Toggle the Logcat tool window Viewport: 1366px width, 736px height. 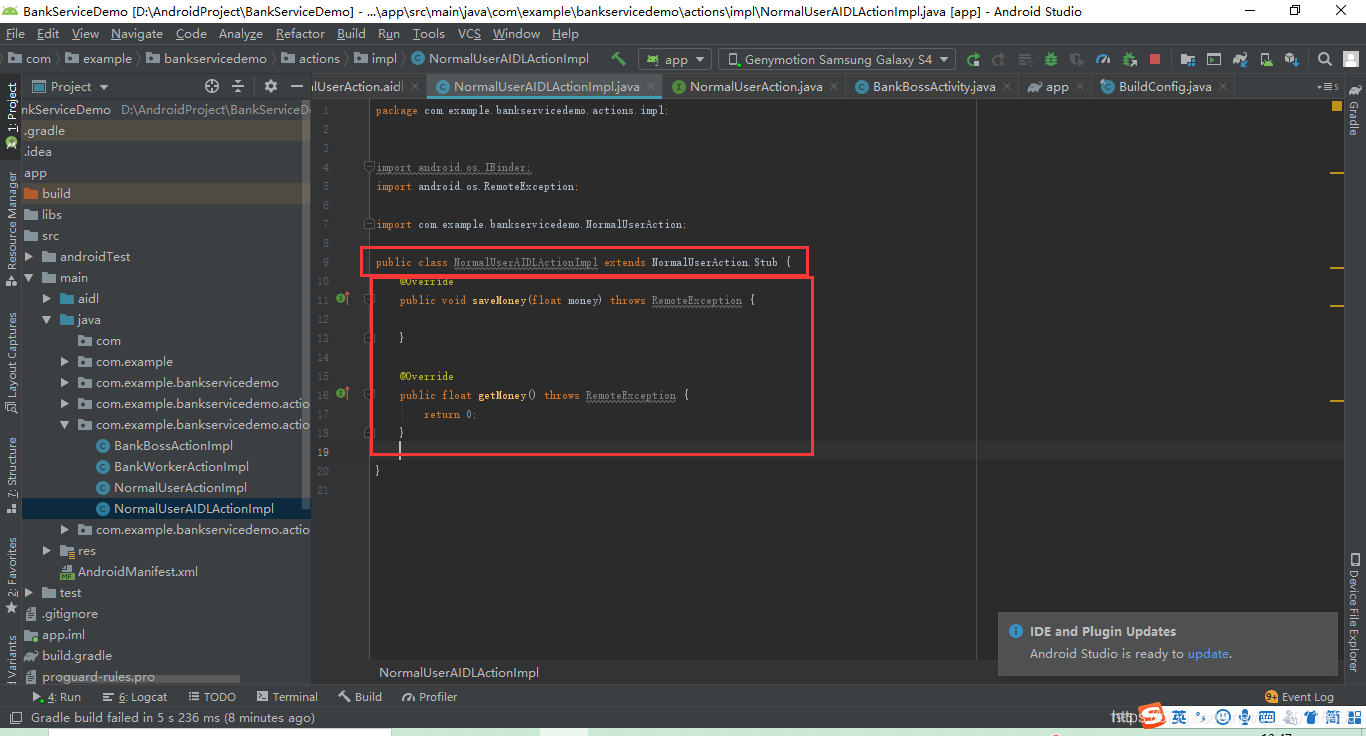134,697
